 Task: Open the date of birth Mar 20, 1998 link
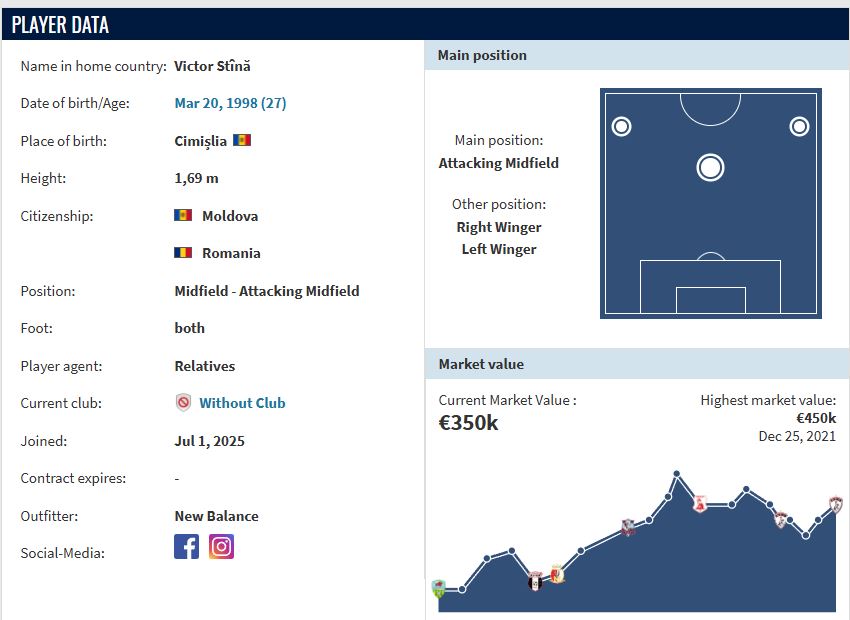point(230,103)
